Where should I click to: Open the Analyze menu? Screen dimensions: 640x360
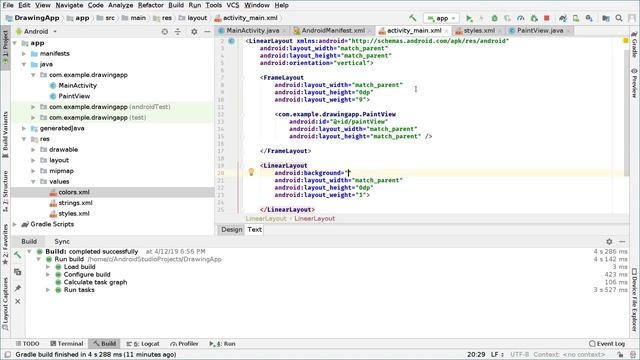[x=120, y=5]
